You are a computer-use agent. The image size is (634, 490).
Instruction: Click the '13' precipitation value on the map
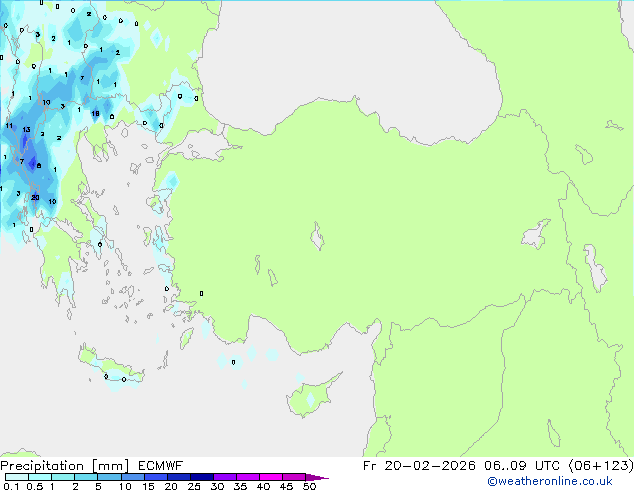(26, 130)
